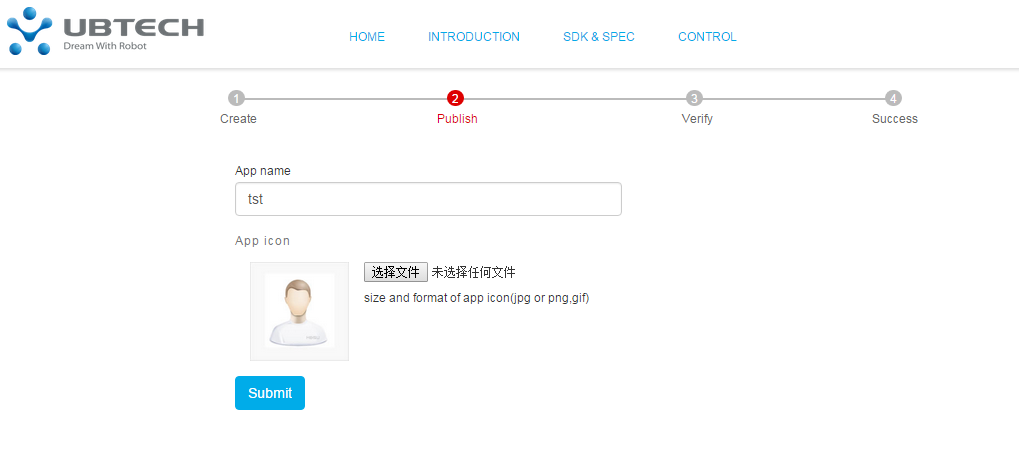Submit the app publish form
The image size is (1019, 451).
270,393
